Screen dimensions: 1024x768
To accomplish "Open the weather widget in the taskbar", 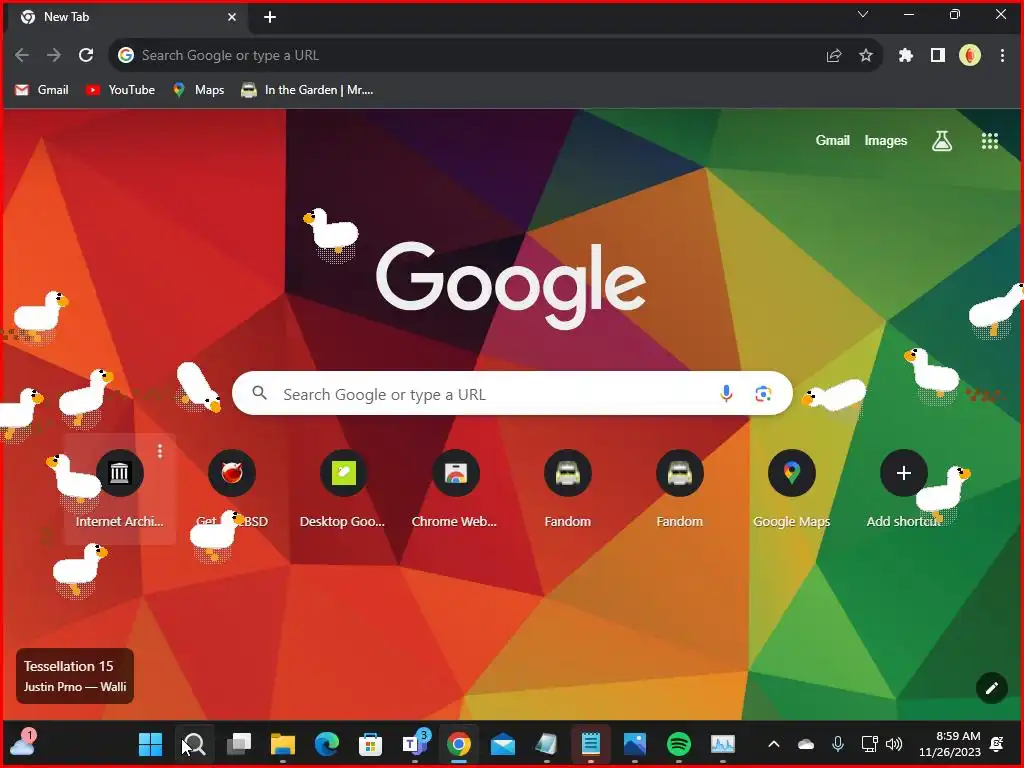I will pos(23,743).
